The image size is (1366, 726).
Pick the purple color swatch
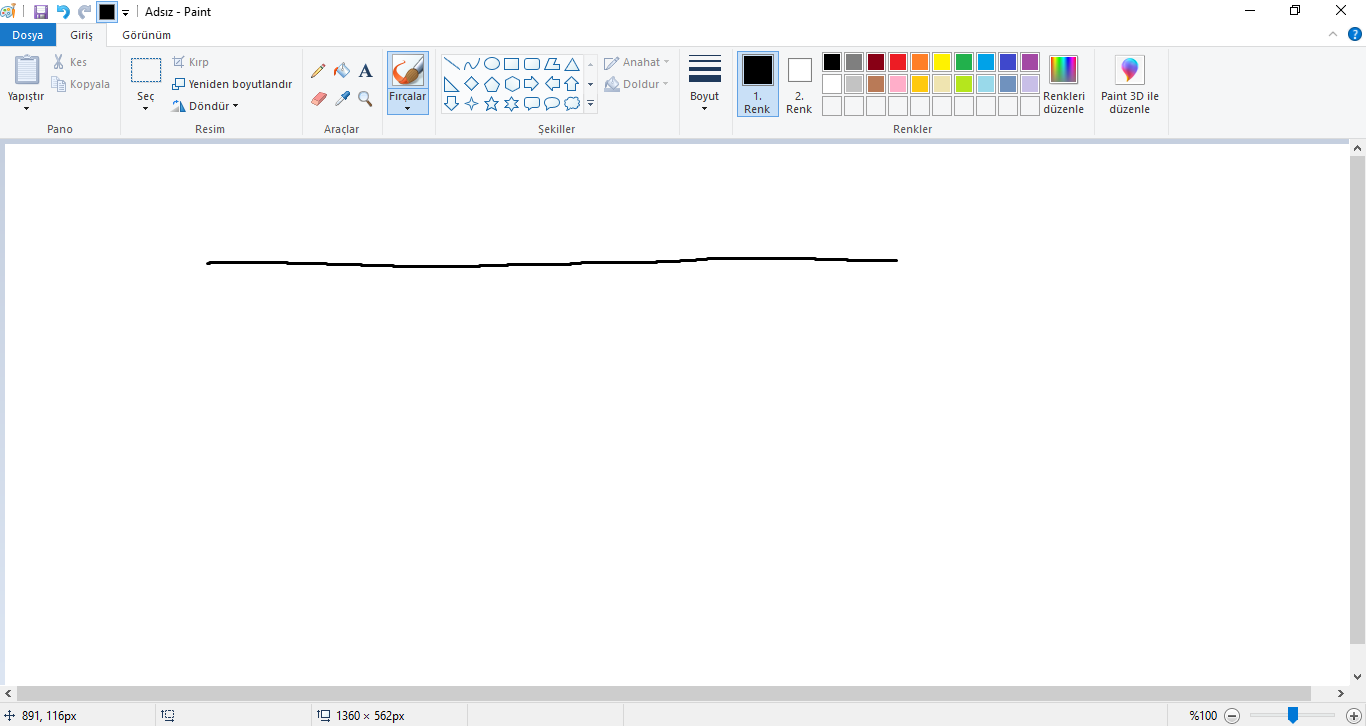[1030, 62]
